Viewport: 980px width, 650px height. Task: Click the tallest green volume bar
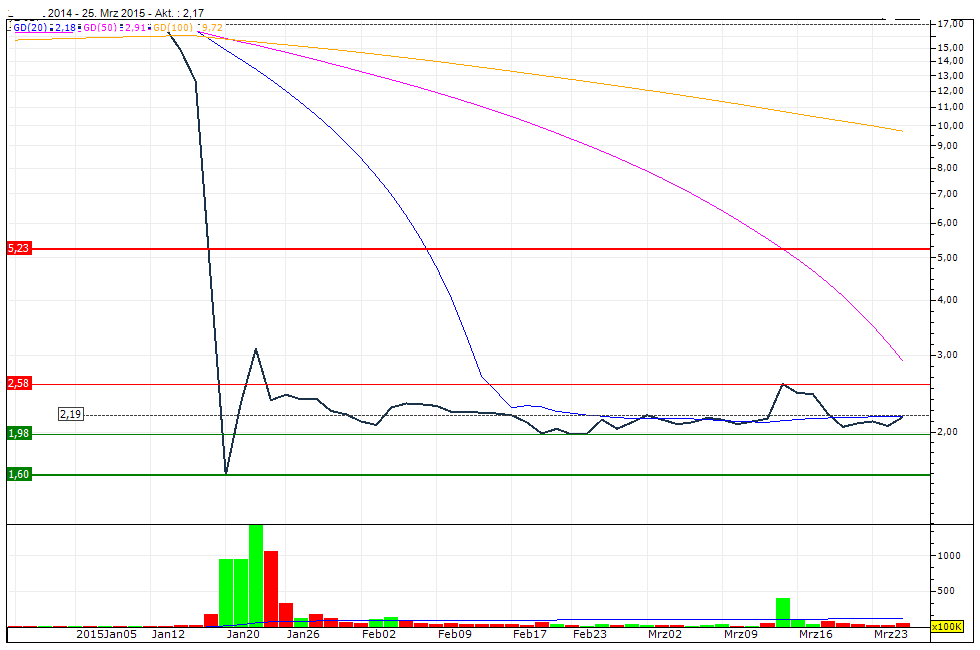[257, 570]
